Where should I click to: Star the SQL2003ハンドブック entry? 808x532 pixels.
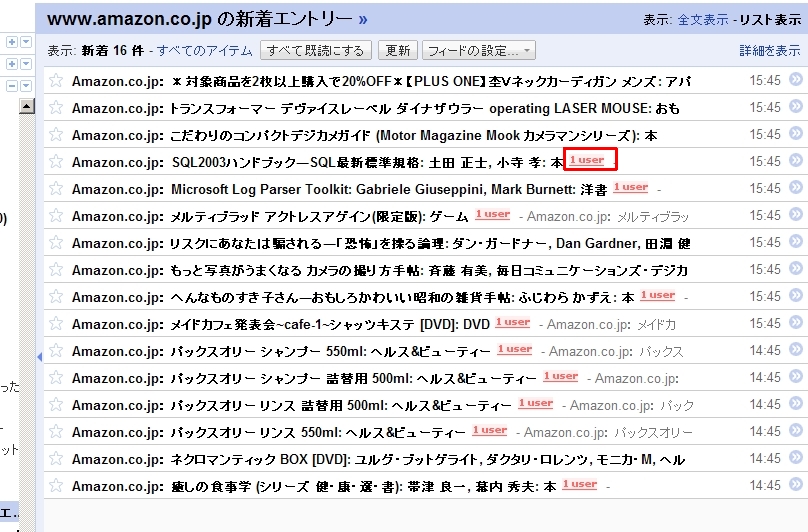pyautogui.click(x=56, y=161)
